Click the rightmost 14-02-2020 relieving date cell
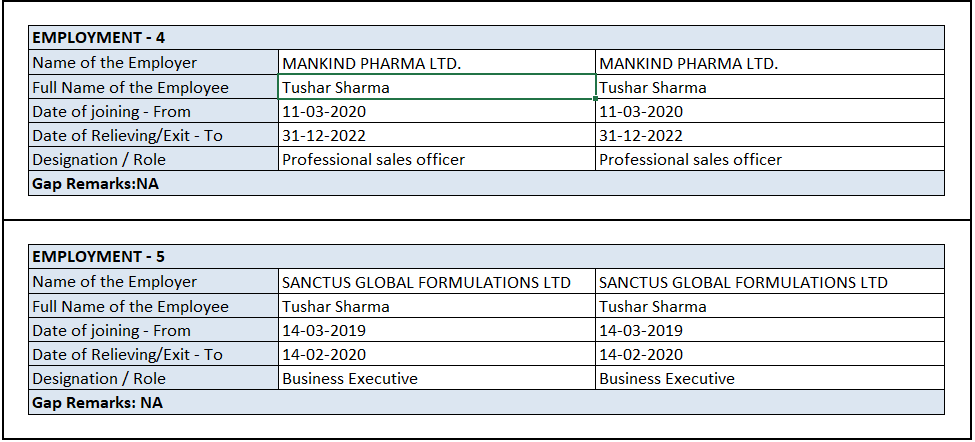This screenshot has height=442, width=975. (769, 354)
